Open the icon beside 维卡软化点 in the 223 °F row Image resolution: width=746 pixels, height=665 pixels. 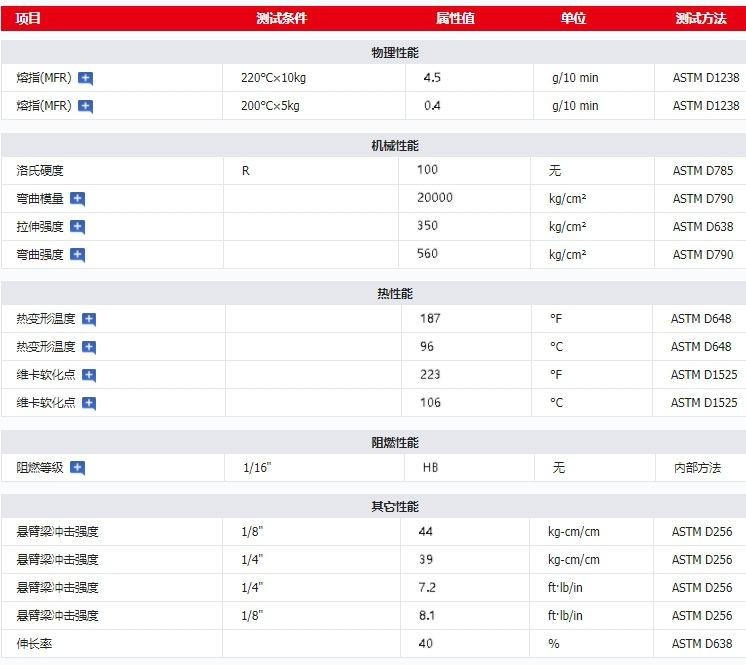coord(89,375)
